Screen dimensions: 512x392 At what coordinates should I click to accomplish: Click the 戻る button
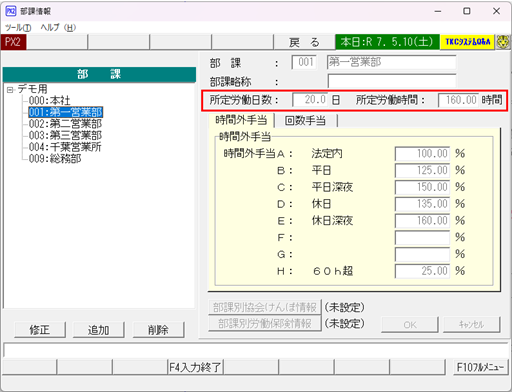pyautogui.click(x=304, y=42)
